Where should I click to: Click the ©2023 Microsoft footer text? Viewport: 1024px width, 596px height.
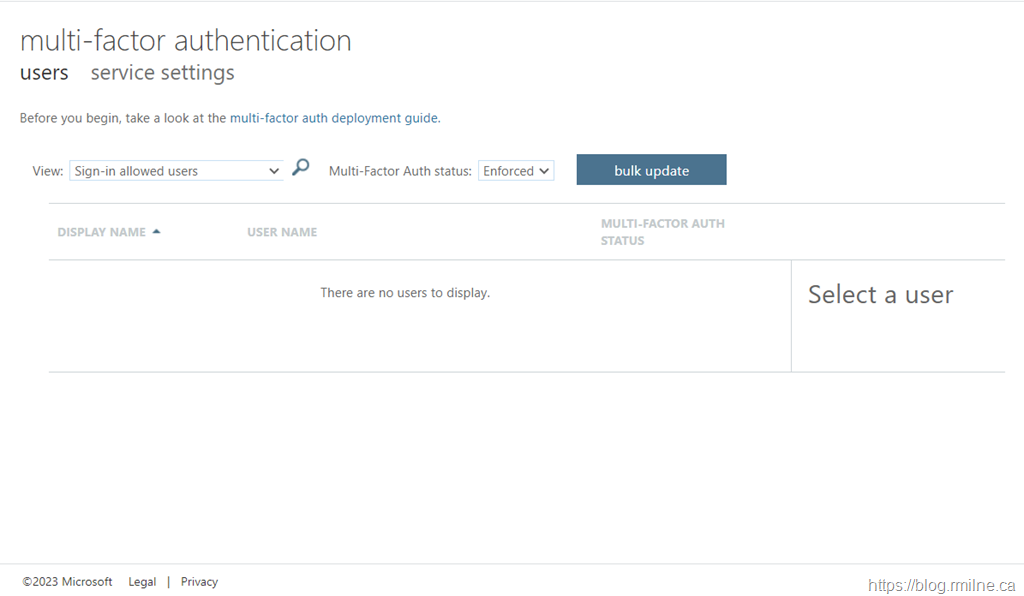tap(67, 582)
